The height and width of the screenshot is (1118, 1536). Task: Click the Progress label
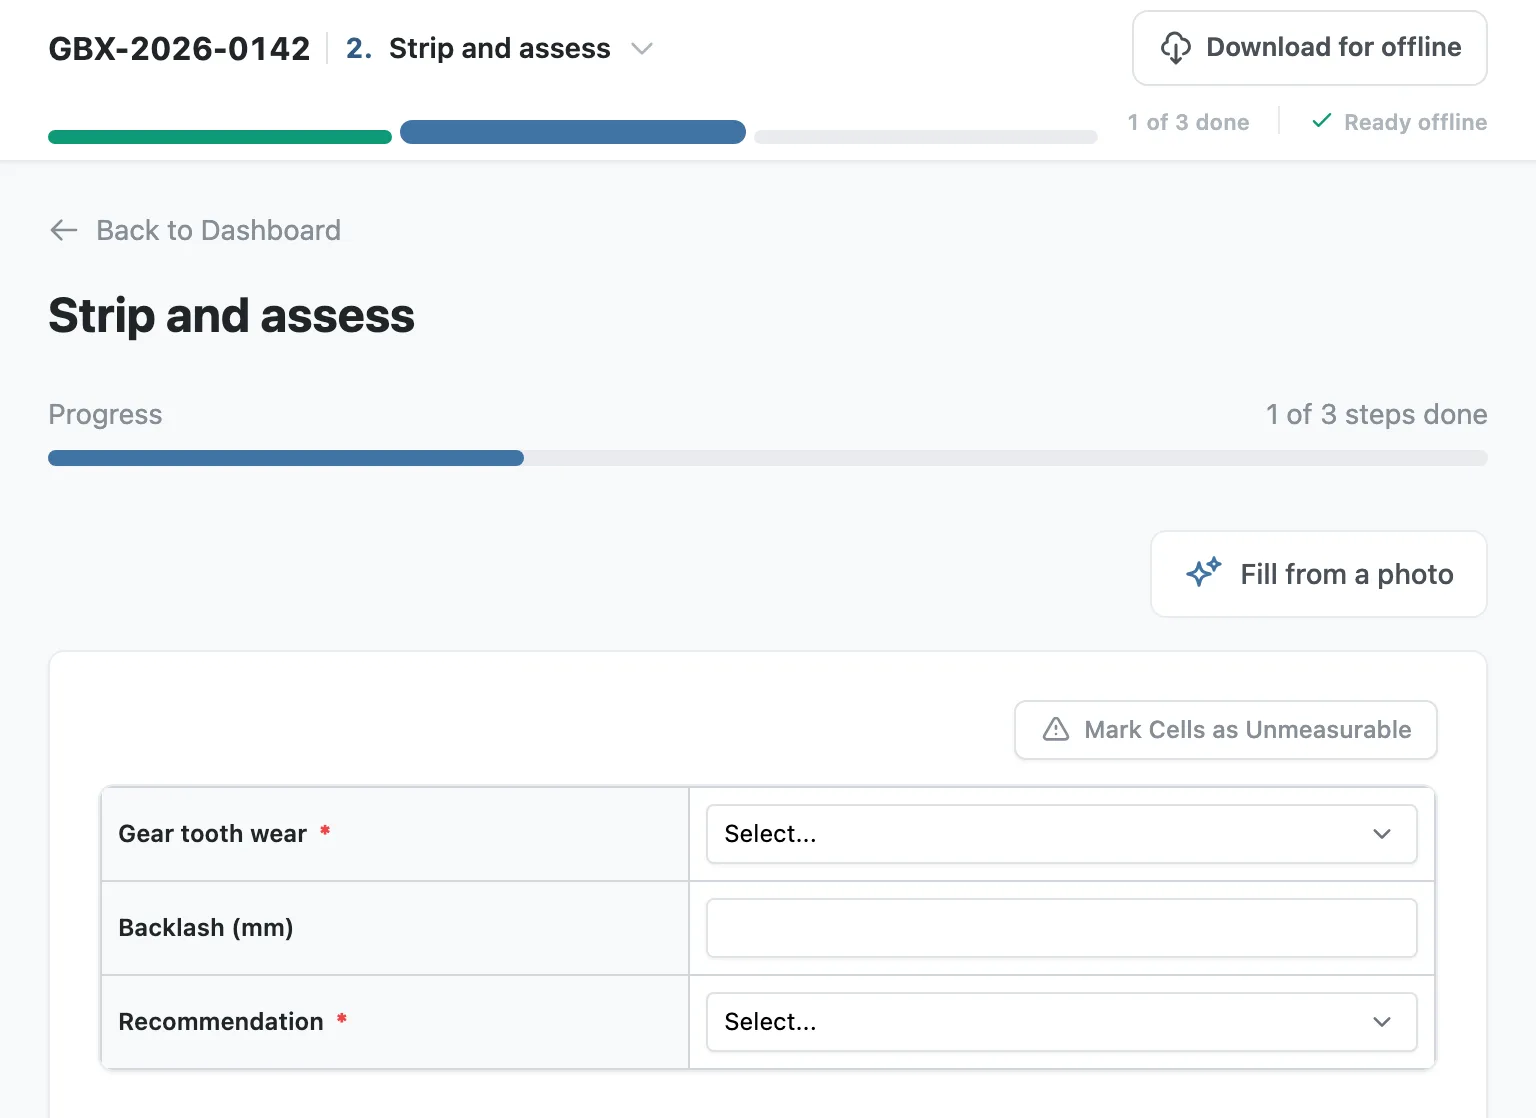coord(105,414)
